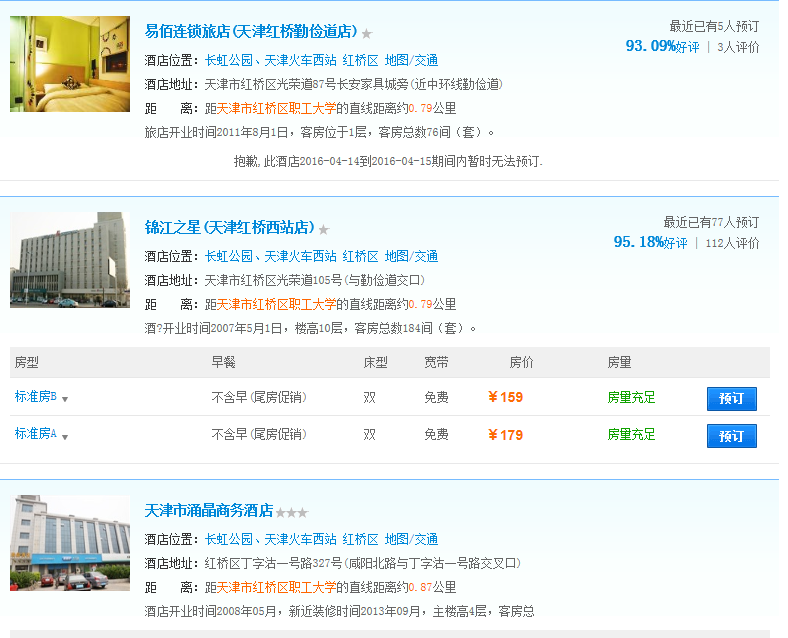The width and height of the screenshot is (788, 638).
Task: Click the 房量 column header
Action: (620, 362)
